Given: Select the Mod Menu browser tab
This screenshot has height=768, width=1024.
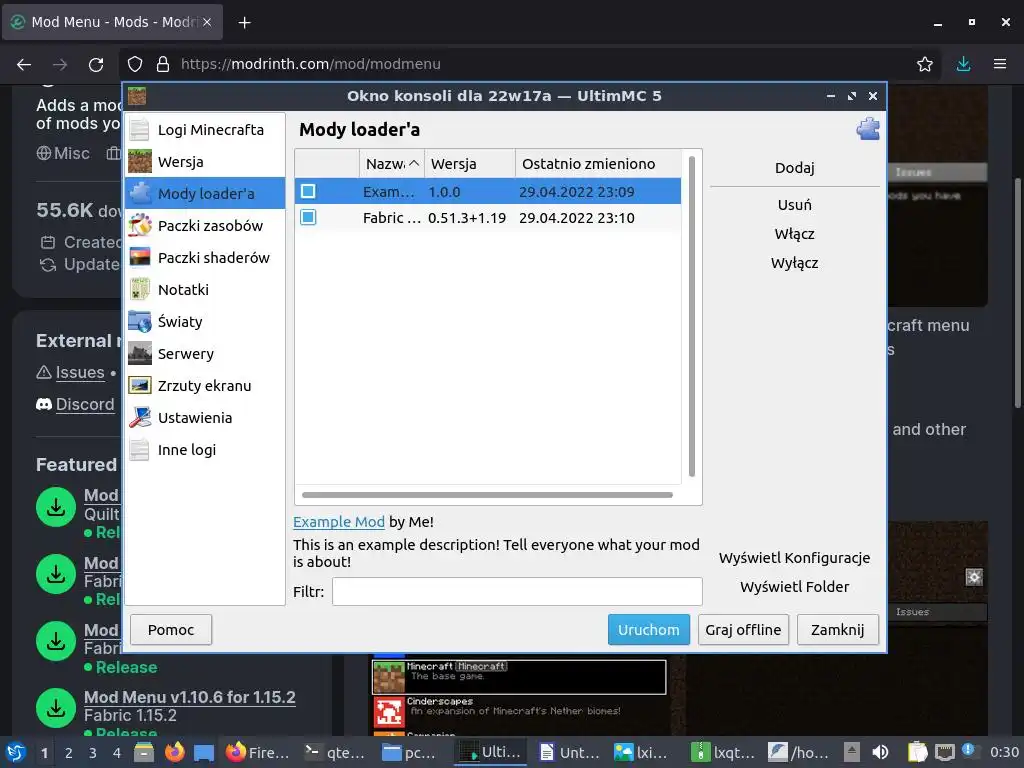Looking at the screenshot, I should [112, 22].
